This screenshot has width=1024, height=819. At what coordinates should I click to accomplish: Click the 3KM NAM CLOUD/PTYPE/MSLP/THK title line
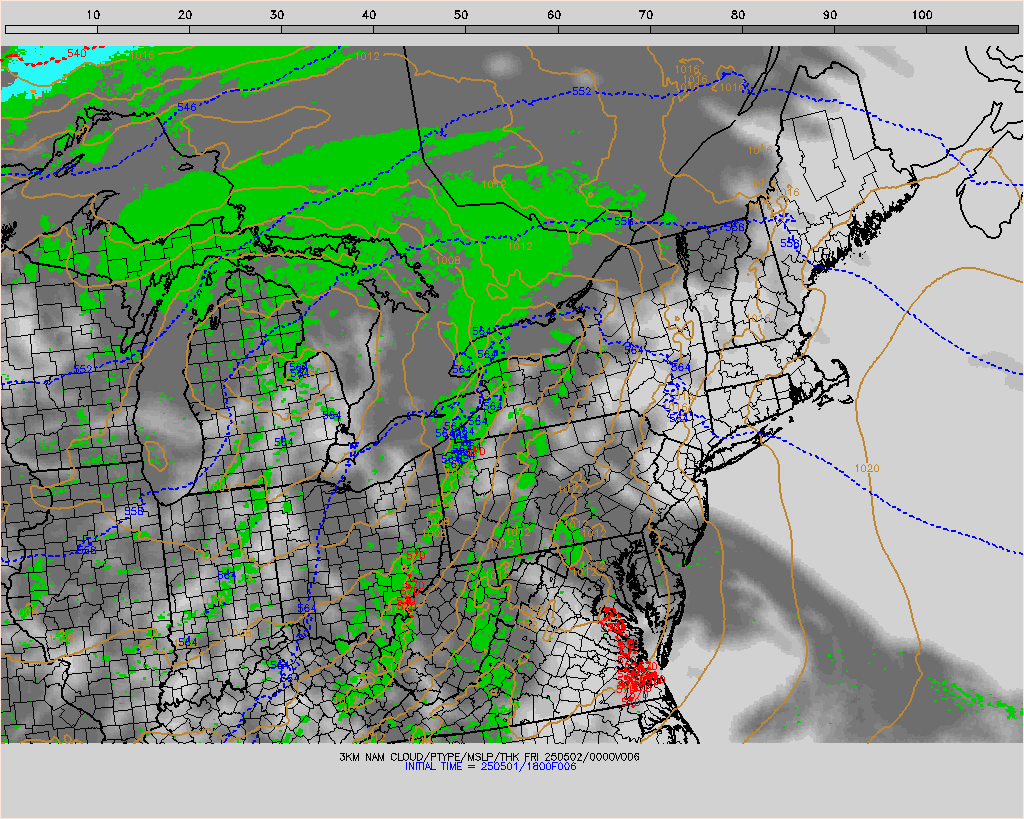pos(490,757)
